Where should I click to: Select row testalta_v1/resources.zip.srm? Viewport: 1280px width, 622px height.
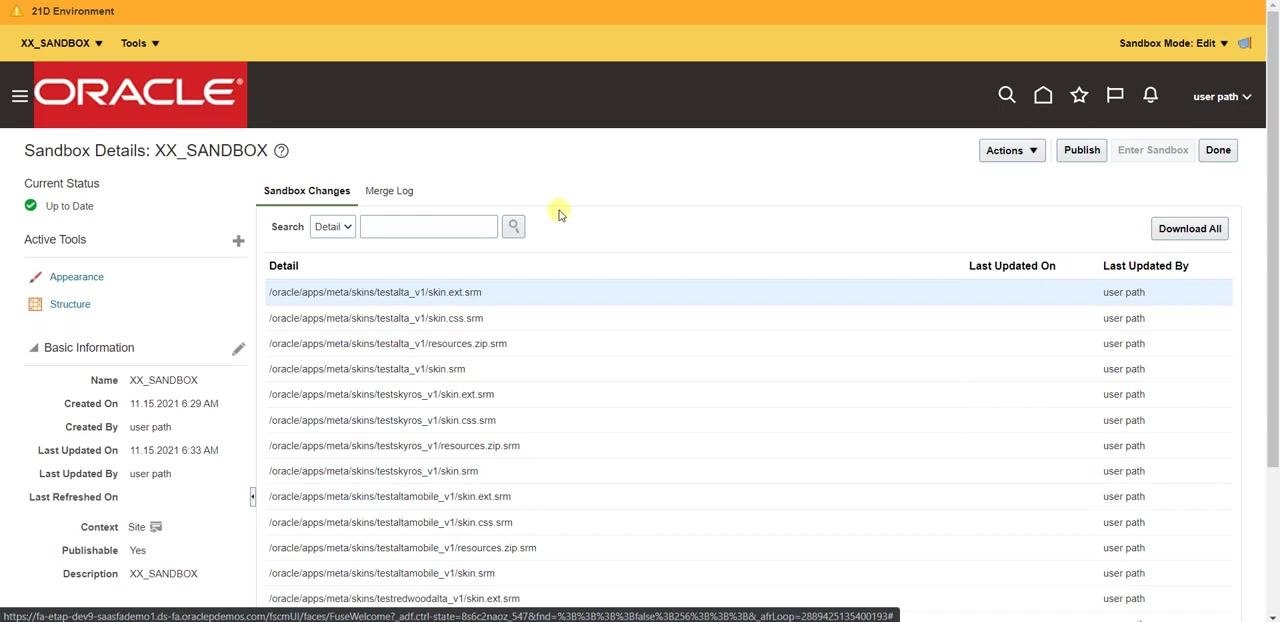coord(749,344)
